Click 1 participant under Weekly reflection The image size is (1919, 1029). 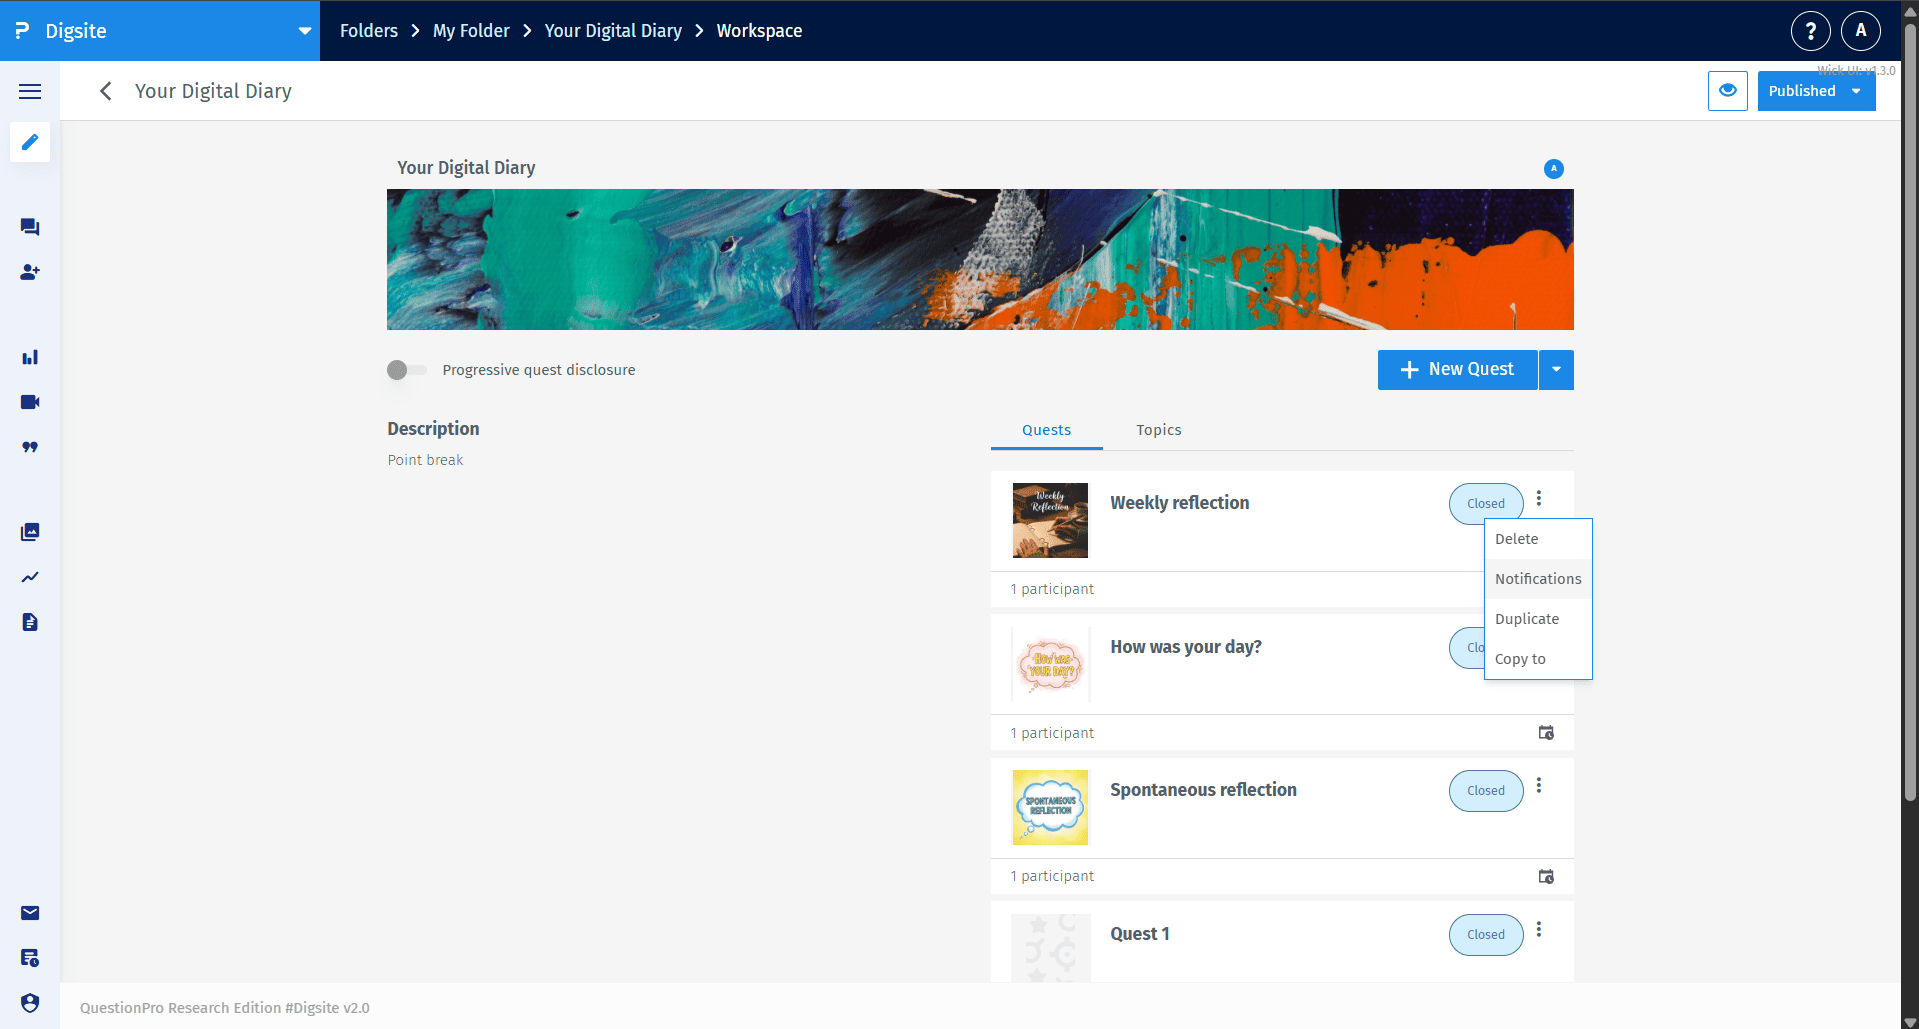1052,589
